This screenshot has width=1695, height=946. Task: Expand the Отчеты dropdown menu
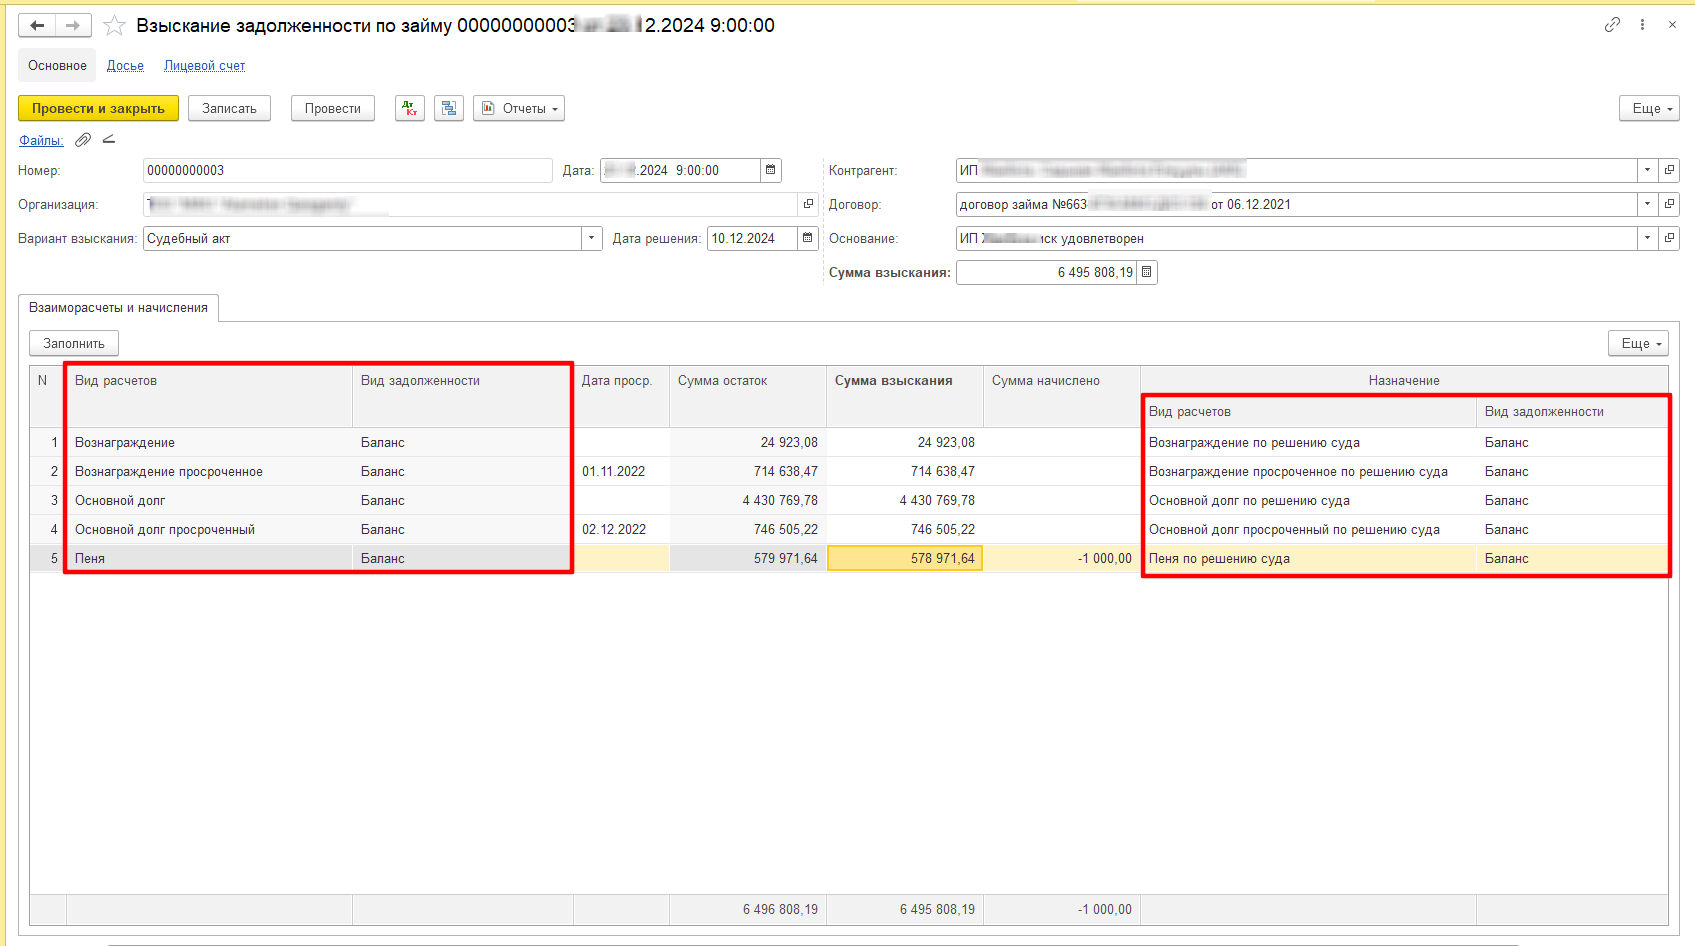pyautogui.click(x=519, y=108)
